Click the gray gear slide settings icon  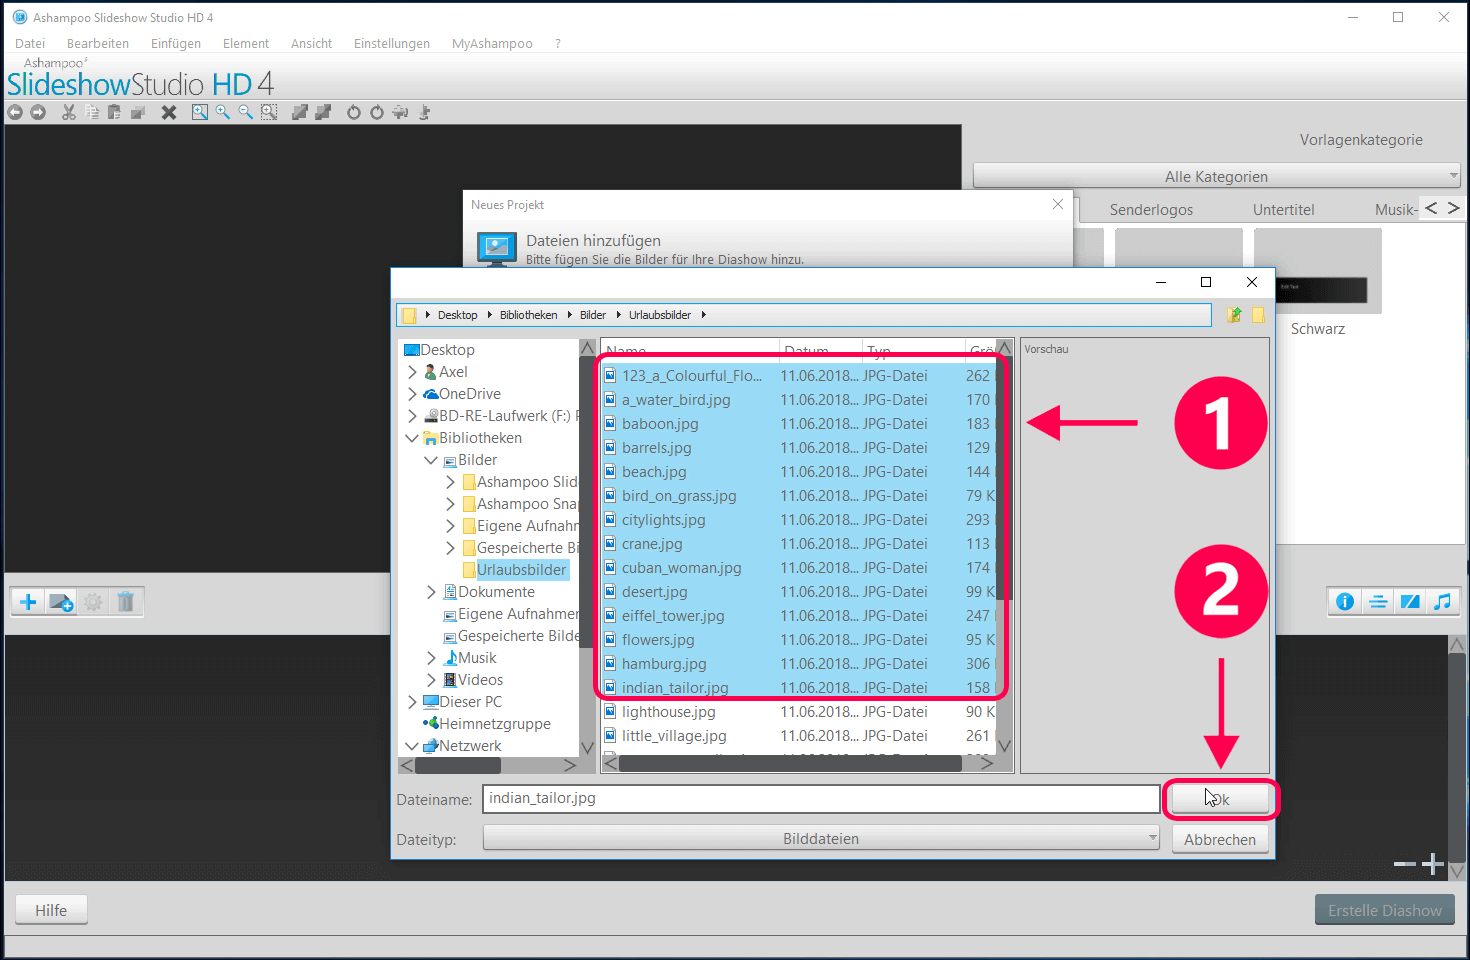pos(93,602)
